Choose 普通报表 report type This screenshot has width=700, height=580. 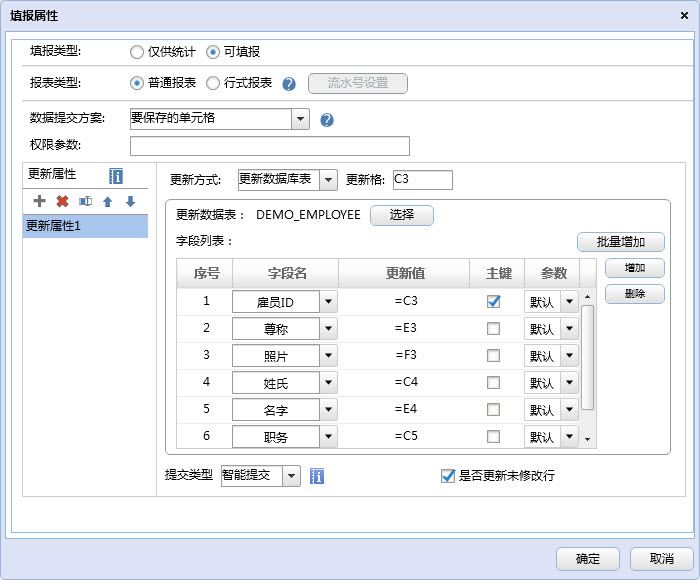coord(137,83)
